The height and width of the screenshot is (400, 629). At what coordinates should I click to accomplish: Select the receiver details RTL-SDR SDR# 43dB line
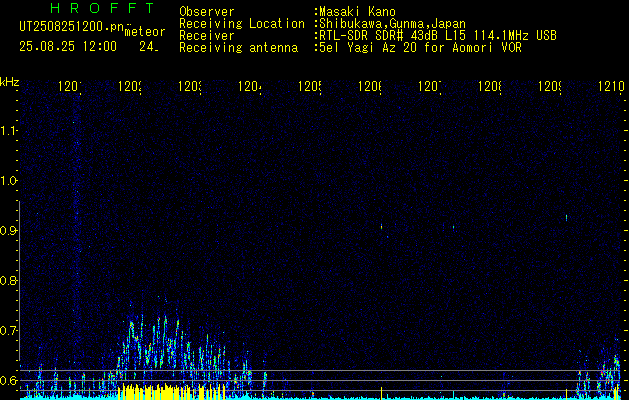pyautogui.click(x=438, y=36)
